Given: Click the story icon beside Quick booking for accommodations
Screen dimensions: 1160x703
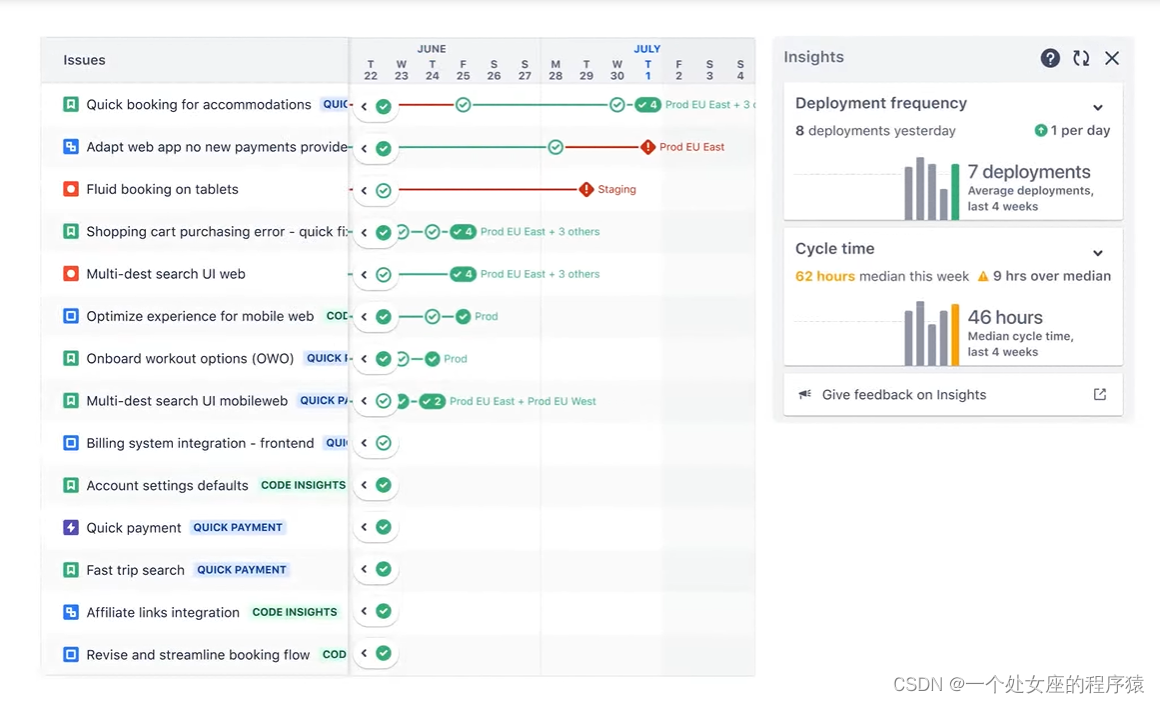Looking at the screenshot, I should click(70, 104).
